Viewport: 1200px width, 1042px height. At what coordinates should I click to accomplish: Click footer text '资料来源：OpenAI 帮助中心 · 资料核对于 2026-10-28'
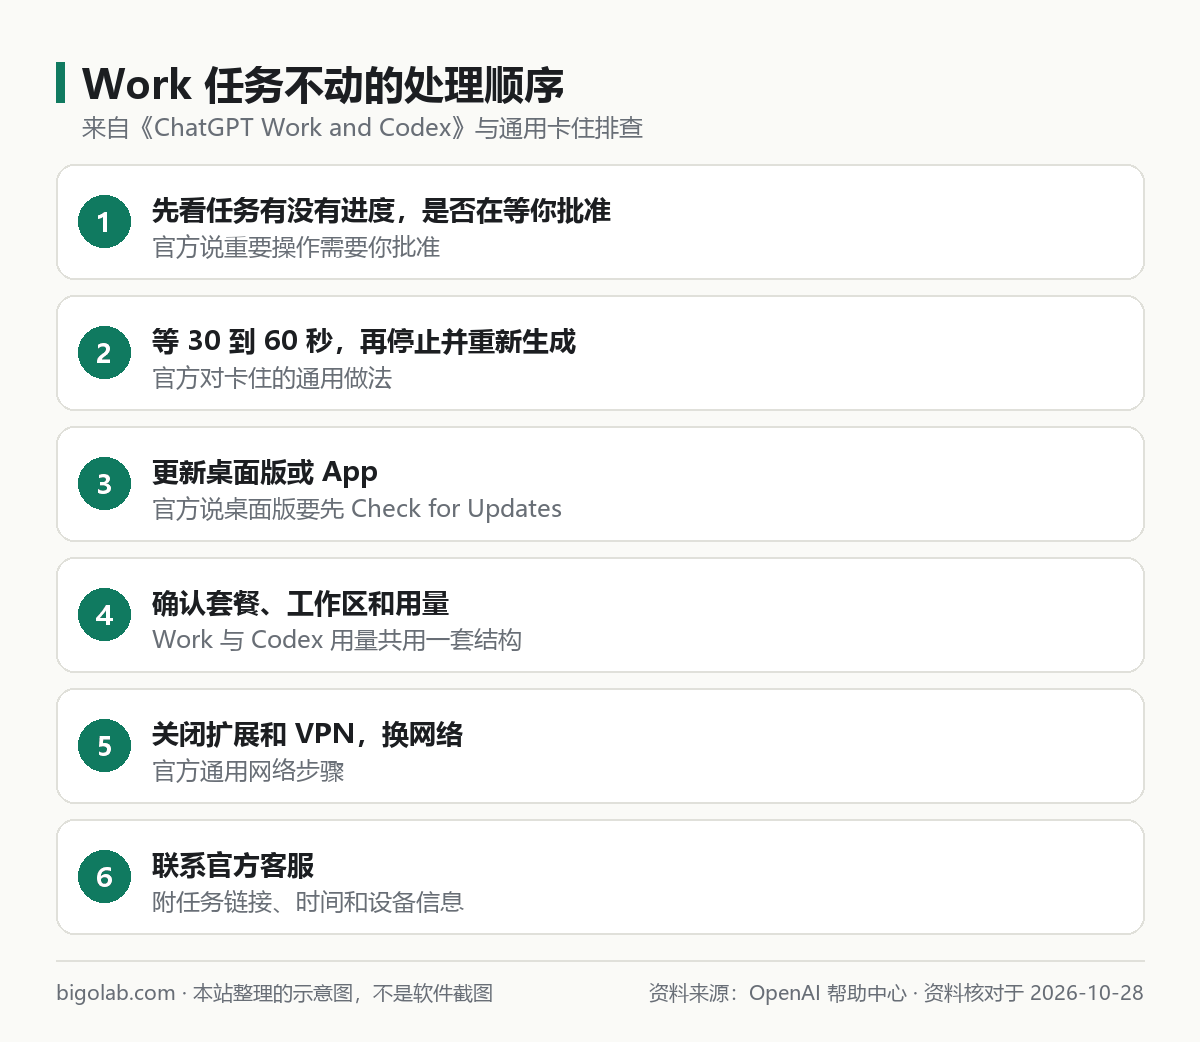tap(896, 993)
